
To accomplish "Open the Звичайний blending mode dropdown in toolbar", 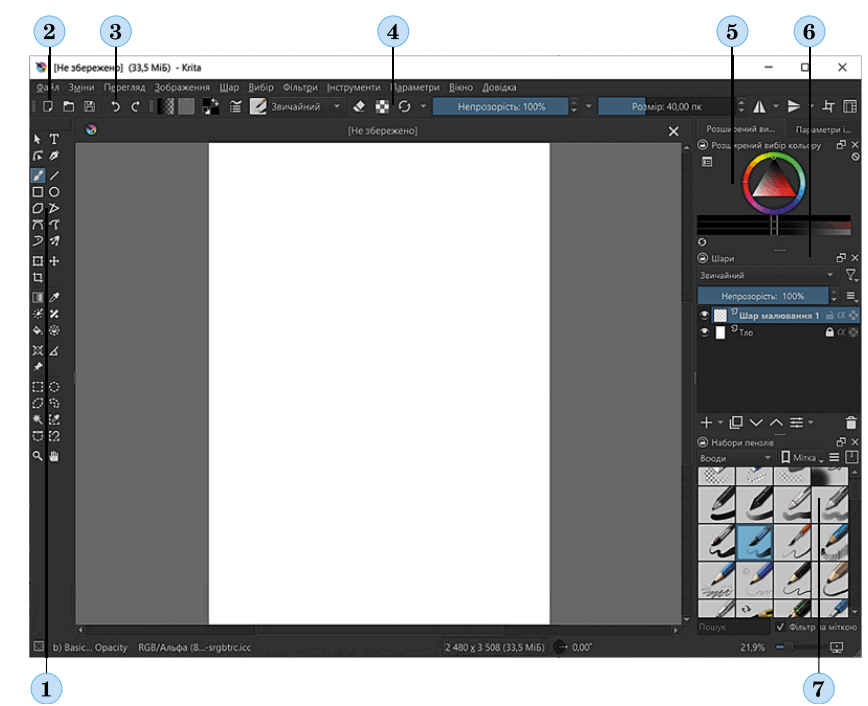I will 305,106.
